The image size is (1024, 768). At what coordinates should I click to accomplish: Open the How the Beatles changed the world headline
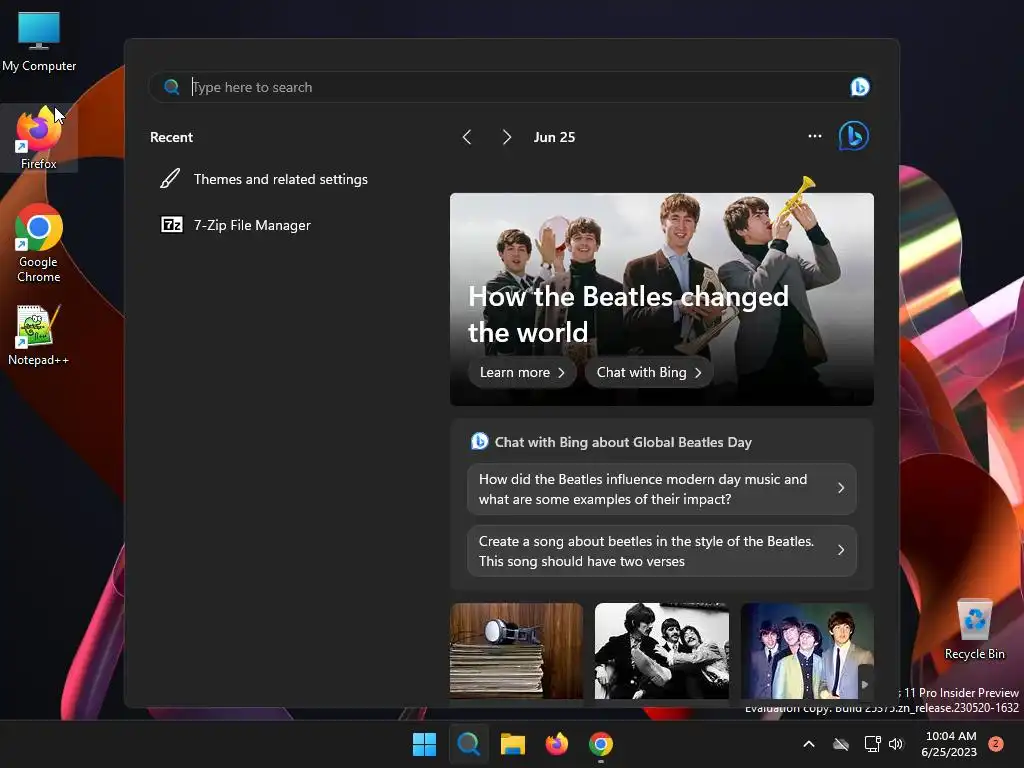pos(628,314)
